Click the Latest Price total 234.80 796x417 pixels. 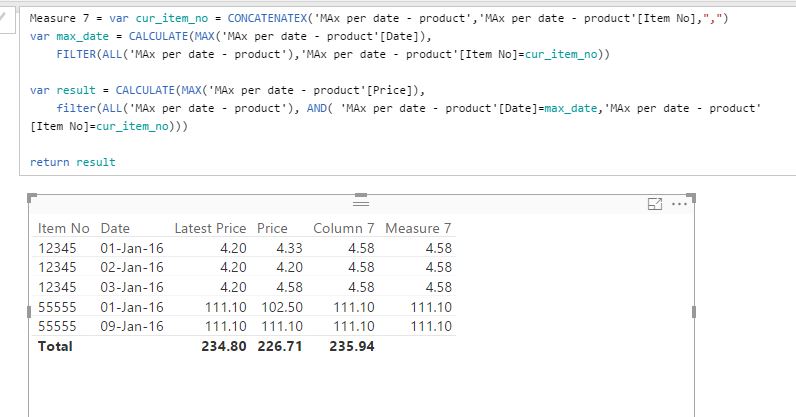pyautogui.click(x=224, y=346)
